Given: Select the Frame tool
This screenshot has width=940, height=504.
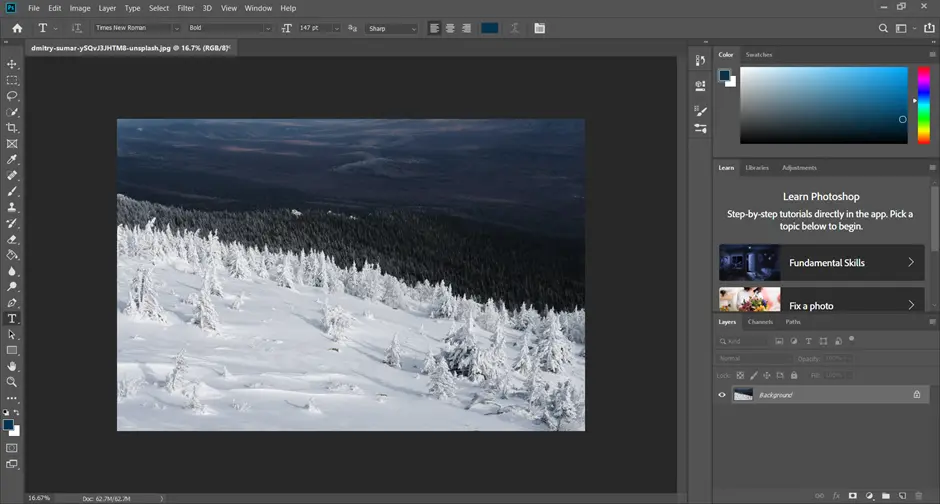Looking at the screenshot, I should [x=12, y=144].
